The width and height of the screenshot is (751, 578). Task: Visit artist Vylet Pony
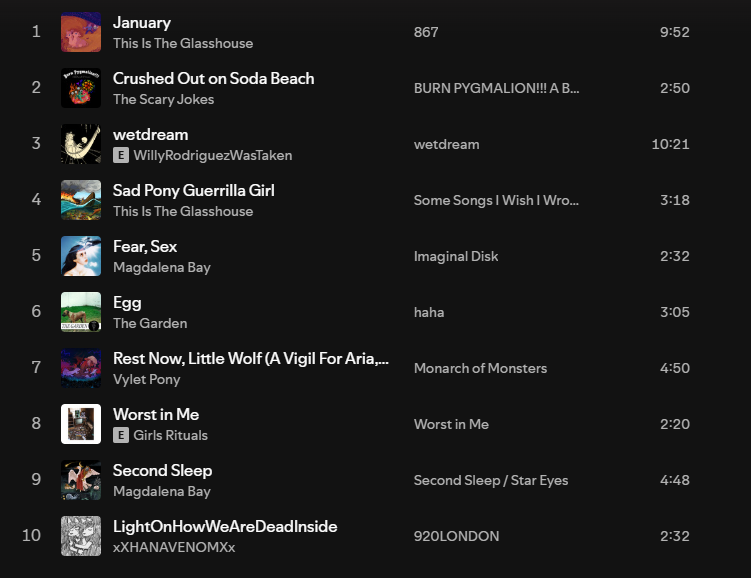click(x=147, y=379)
